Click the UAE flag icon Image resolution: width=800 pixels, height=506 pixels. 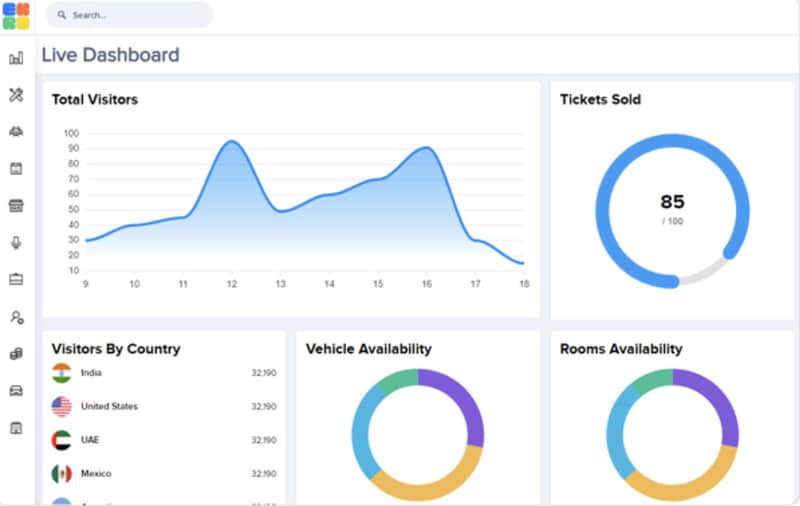click(x=62, y=440)
